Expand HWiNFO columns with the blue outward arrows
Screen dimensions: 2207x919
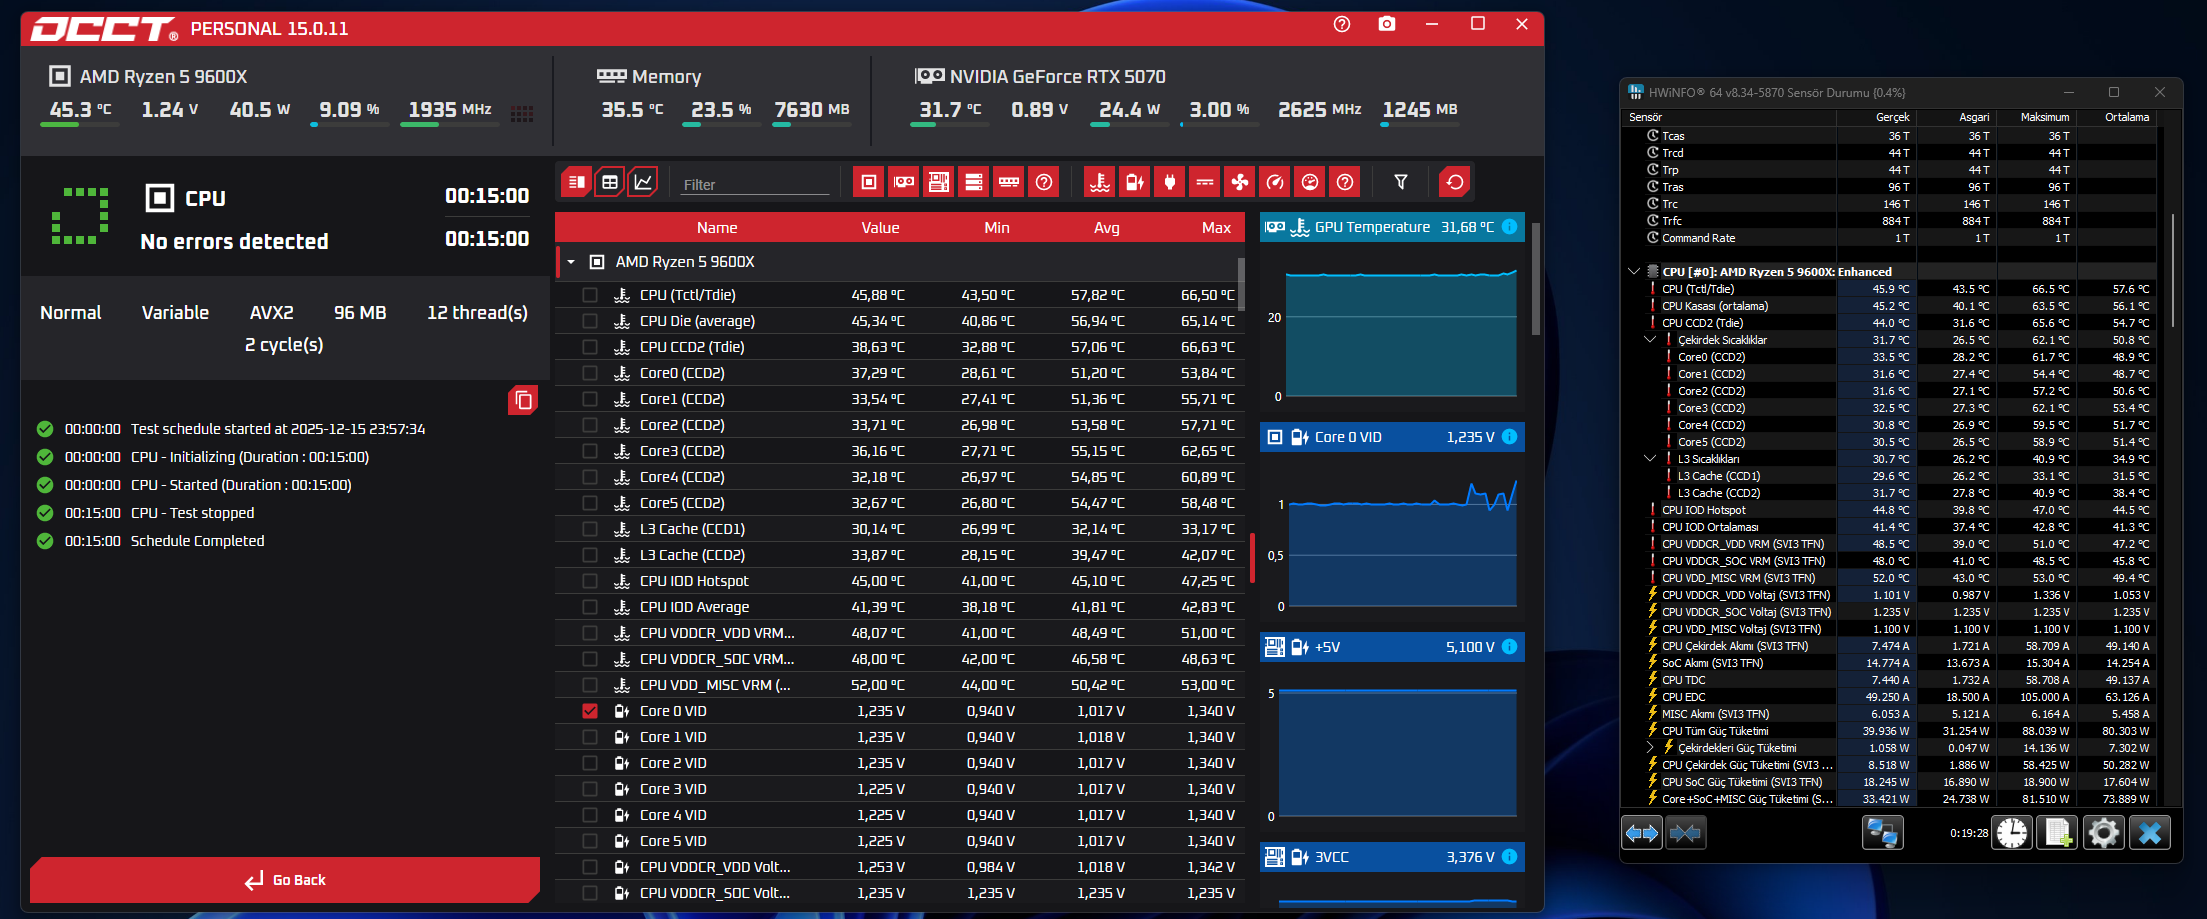coord(1642,832)
